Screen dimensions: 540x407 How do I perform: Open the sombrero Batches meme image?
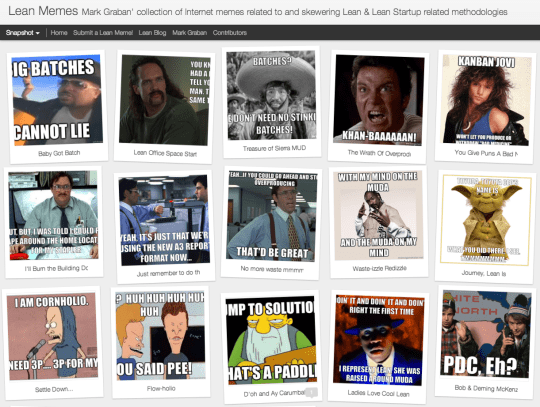click(271, 95)
